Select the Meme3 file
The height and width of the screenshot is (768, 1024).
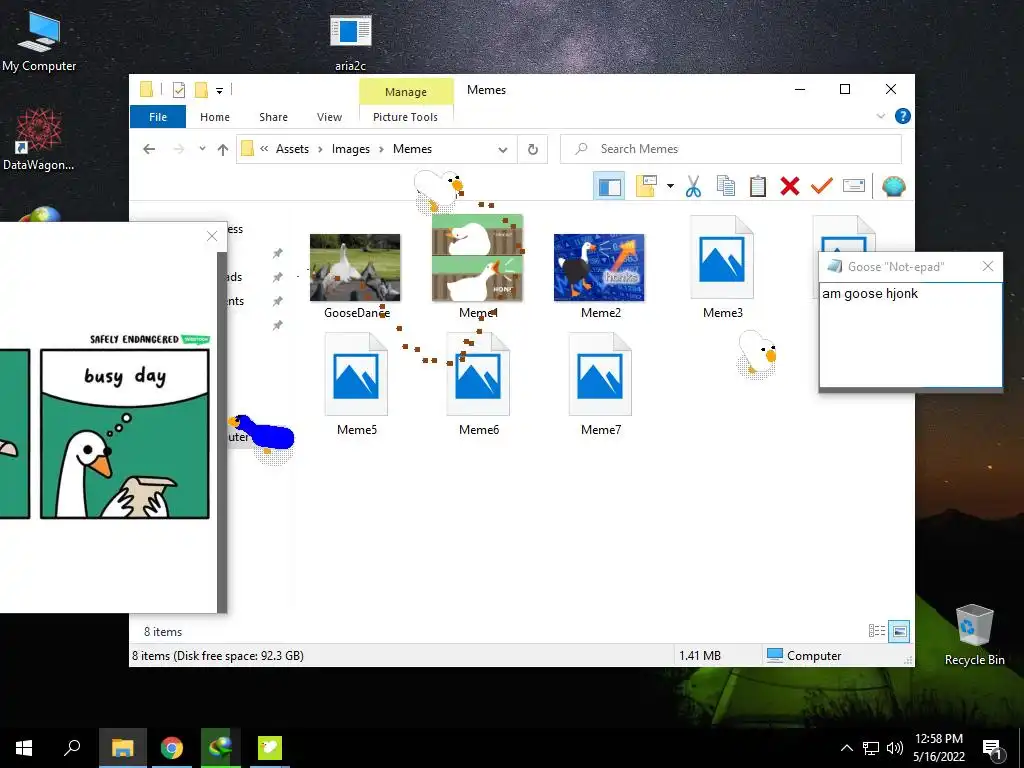click(x=722, y=266)
